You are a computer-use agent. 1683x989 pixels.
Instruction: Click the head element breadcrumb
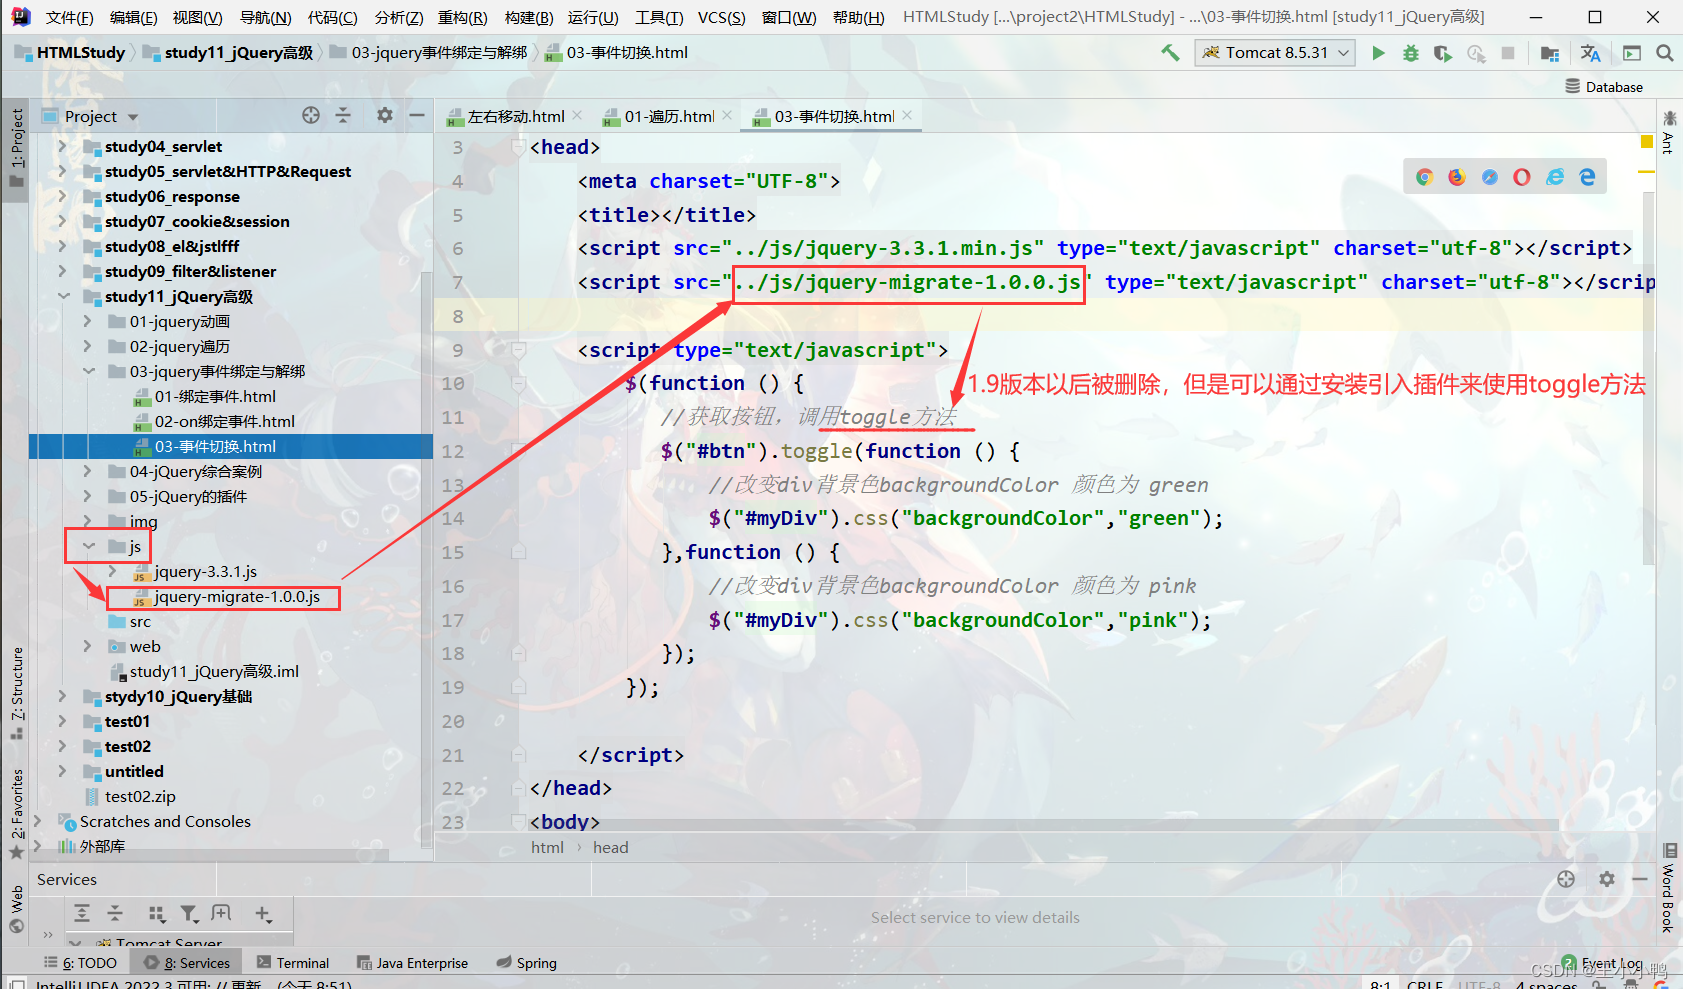coord(610,848)
